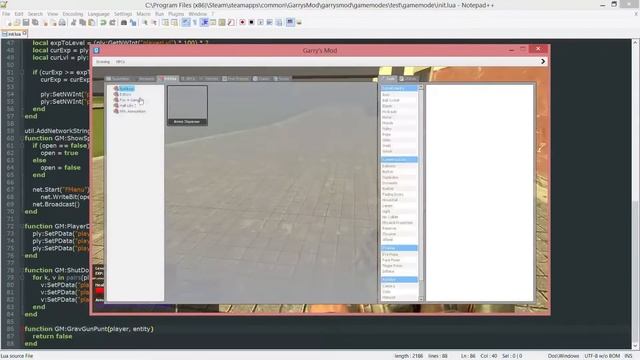Open the Replace tool icon
The image size is (640, 360).
tap(133, 22)
